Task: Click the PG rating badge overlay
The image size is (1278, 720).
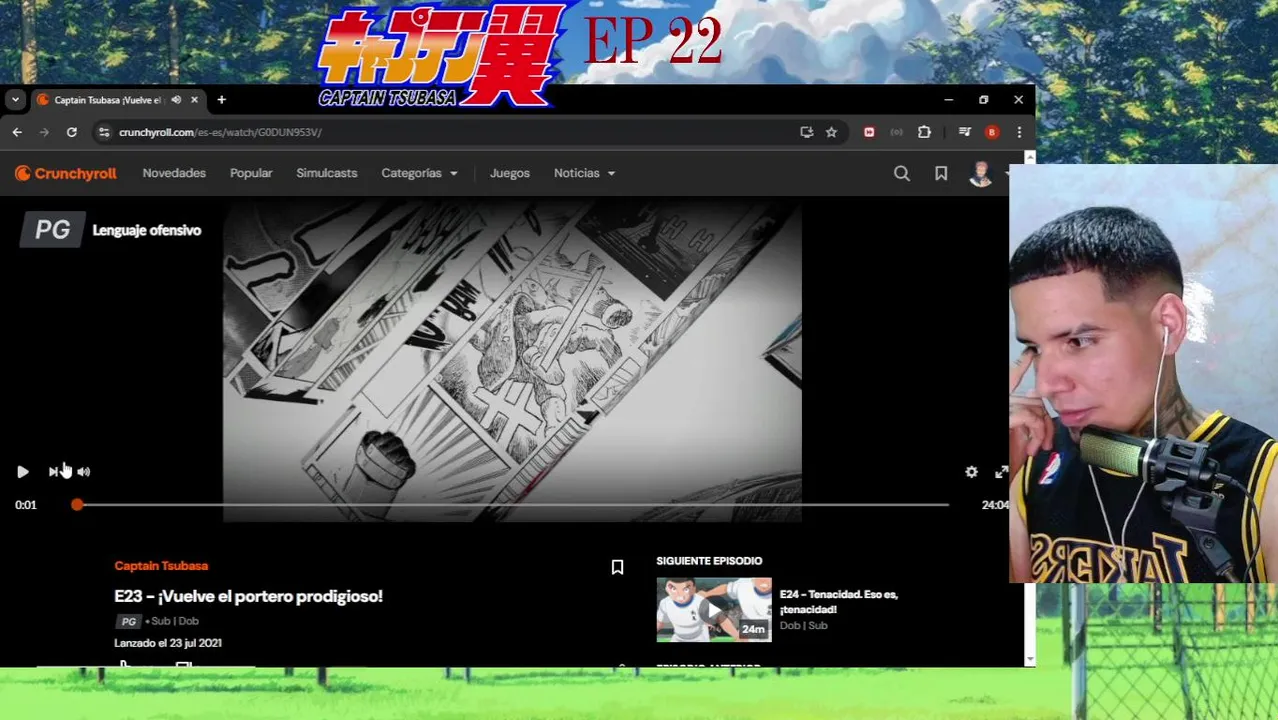Action: pos(52,230)
